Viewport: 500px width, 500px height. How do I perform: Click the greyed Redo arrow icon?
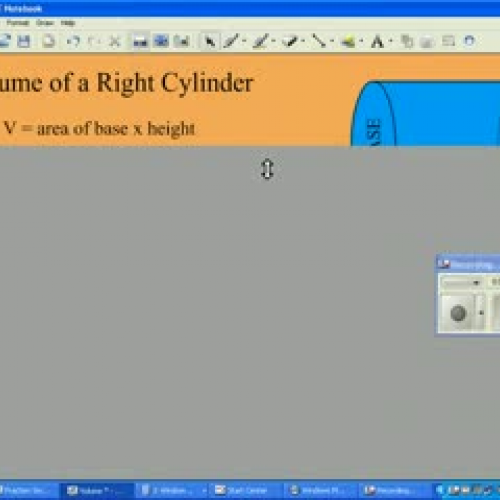point(94,41)
